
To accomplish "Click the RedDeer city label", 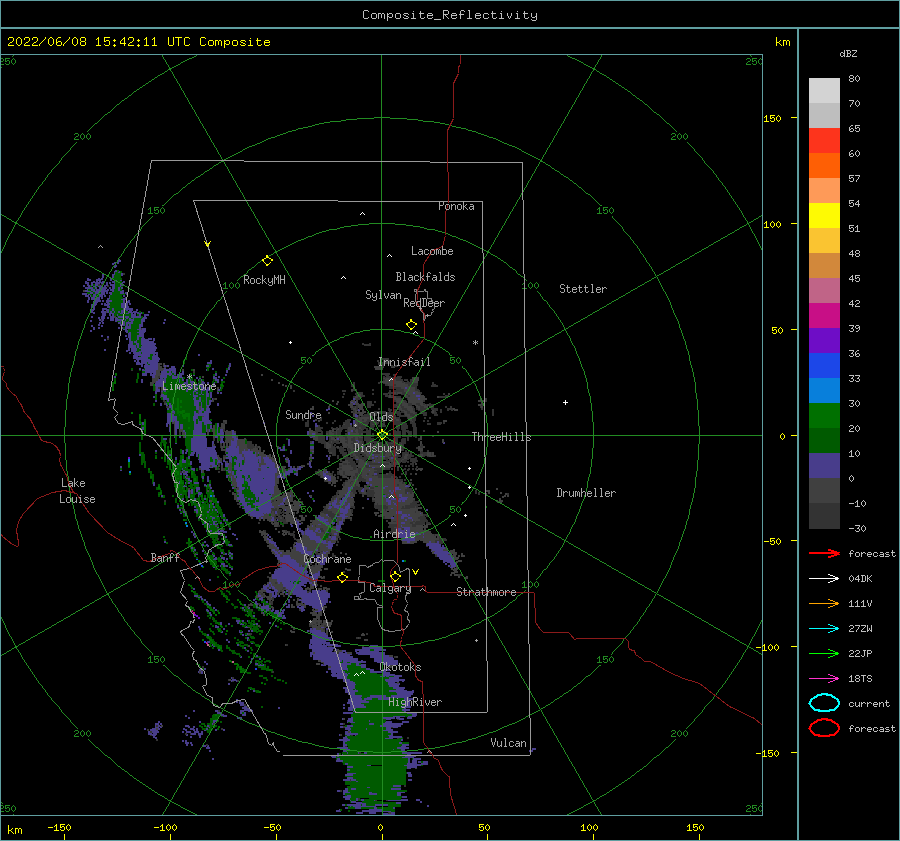I will (424, 303).
